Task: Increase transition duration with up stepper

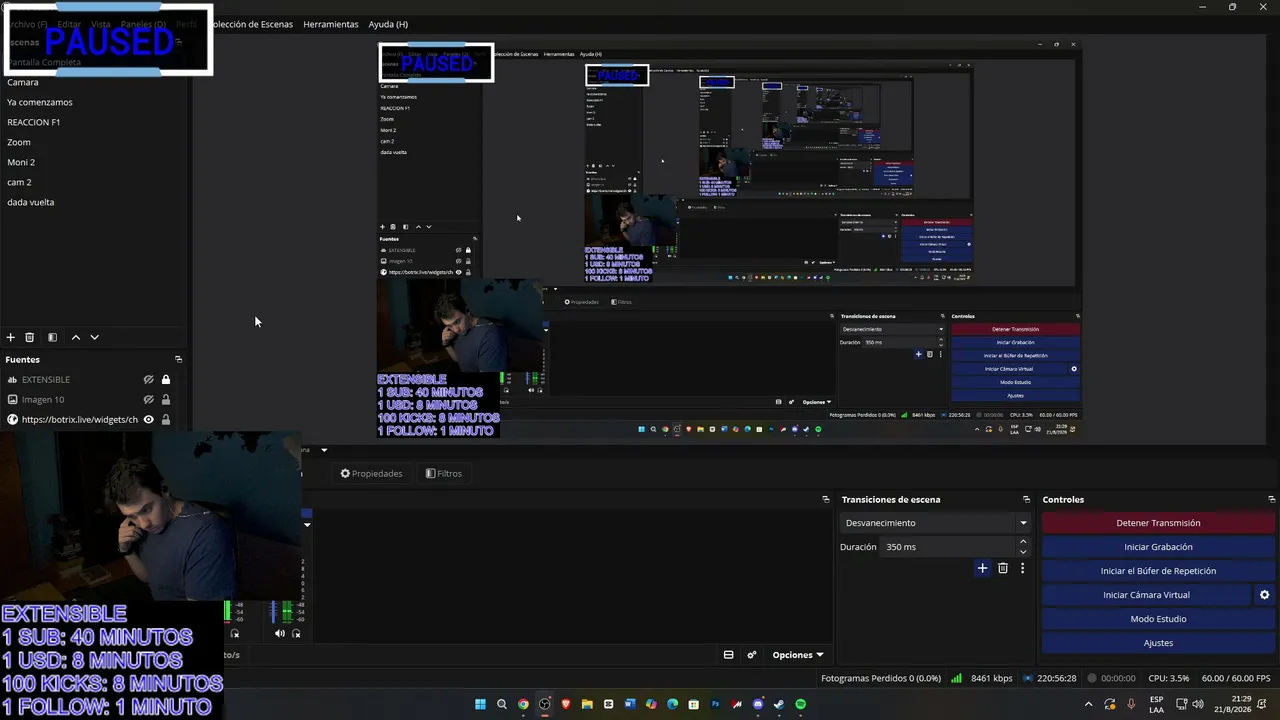Action: click(x=1022, y=542)
